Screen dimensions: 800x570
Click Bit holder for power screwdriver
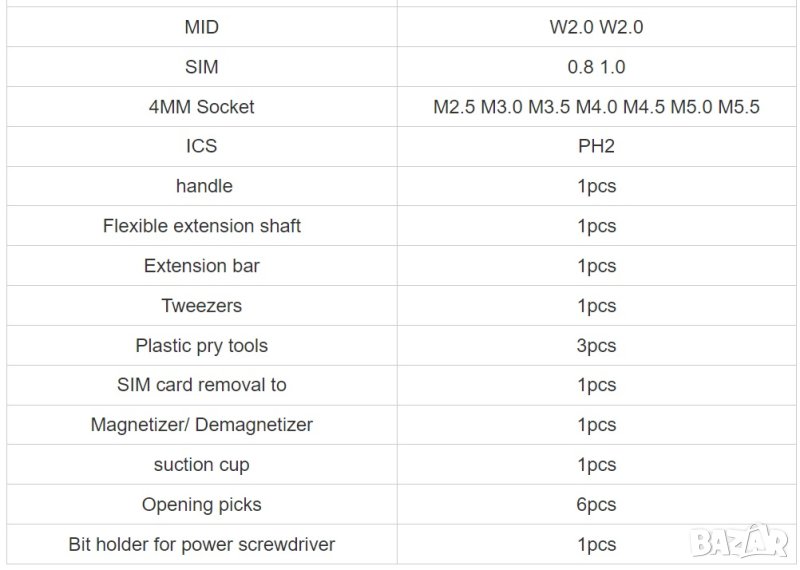click(202, 545)
